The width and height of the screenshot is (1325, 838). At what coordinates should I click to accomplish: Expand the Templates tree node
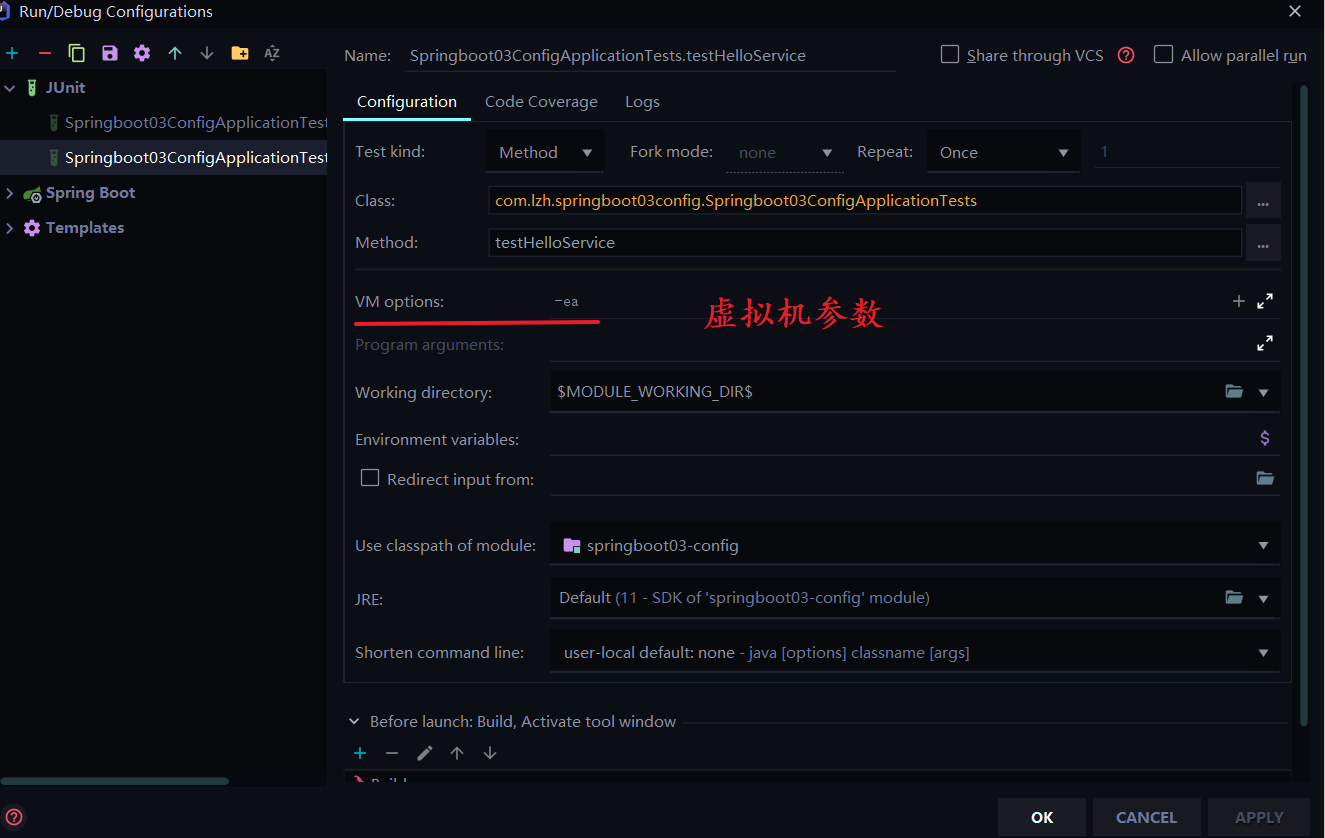point(10,228)
